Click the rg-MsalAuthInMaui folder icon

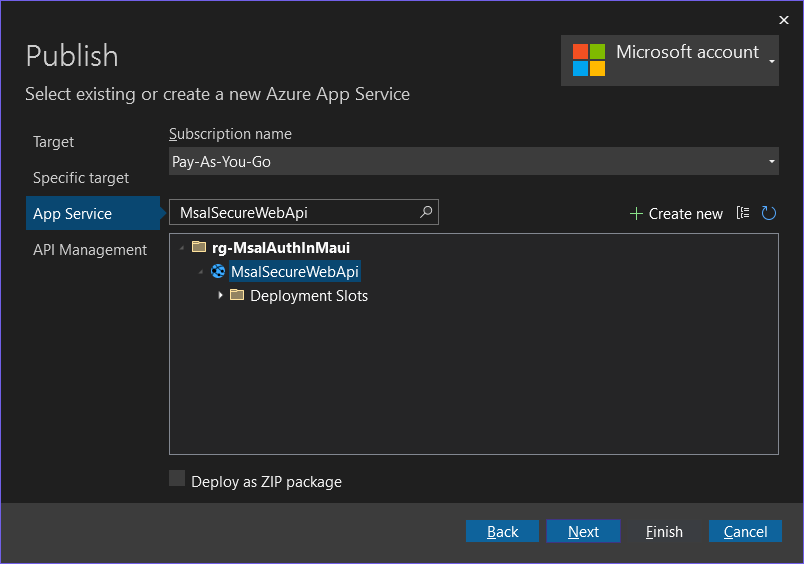coord(199,247)
